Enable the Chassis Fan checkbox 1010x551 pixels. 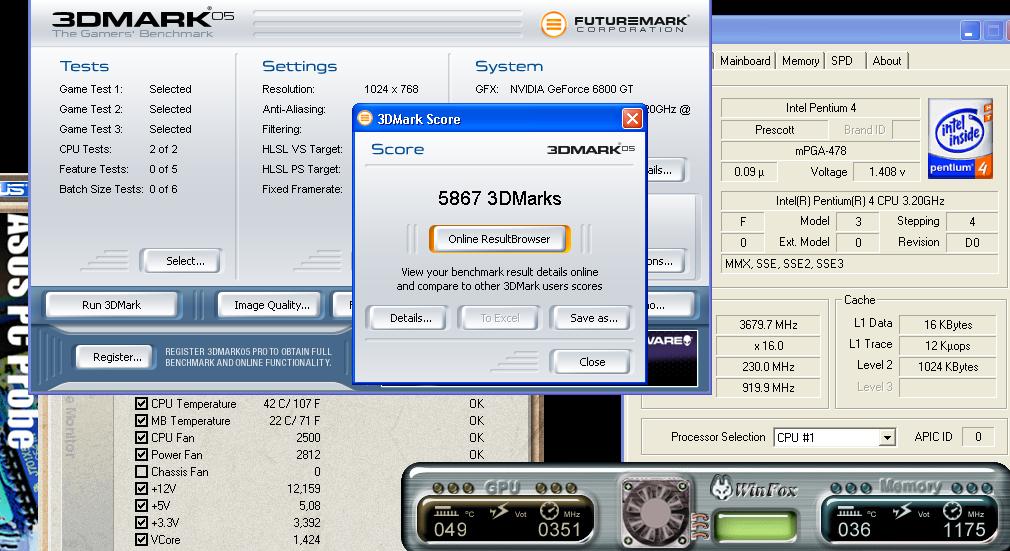pos(141,472)
